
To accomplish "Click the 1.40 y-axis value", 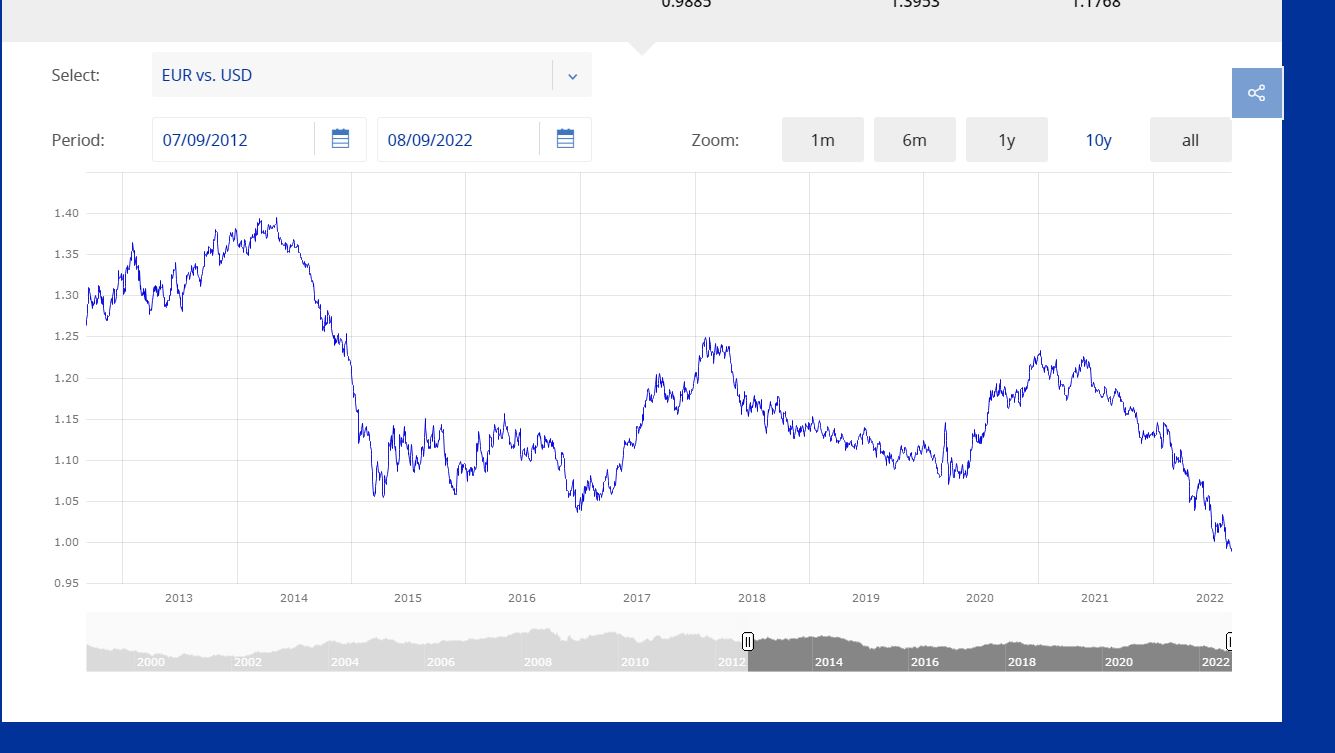I will [x=66, y=213].
